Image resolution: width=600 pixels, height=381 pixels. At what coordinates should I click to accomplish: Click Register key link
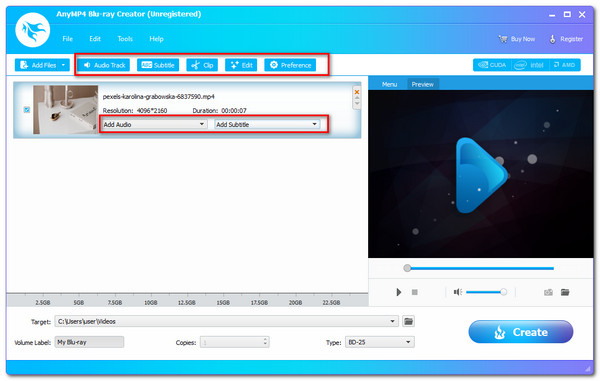point(566,39)
